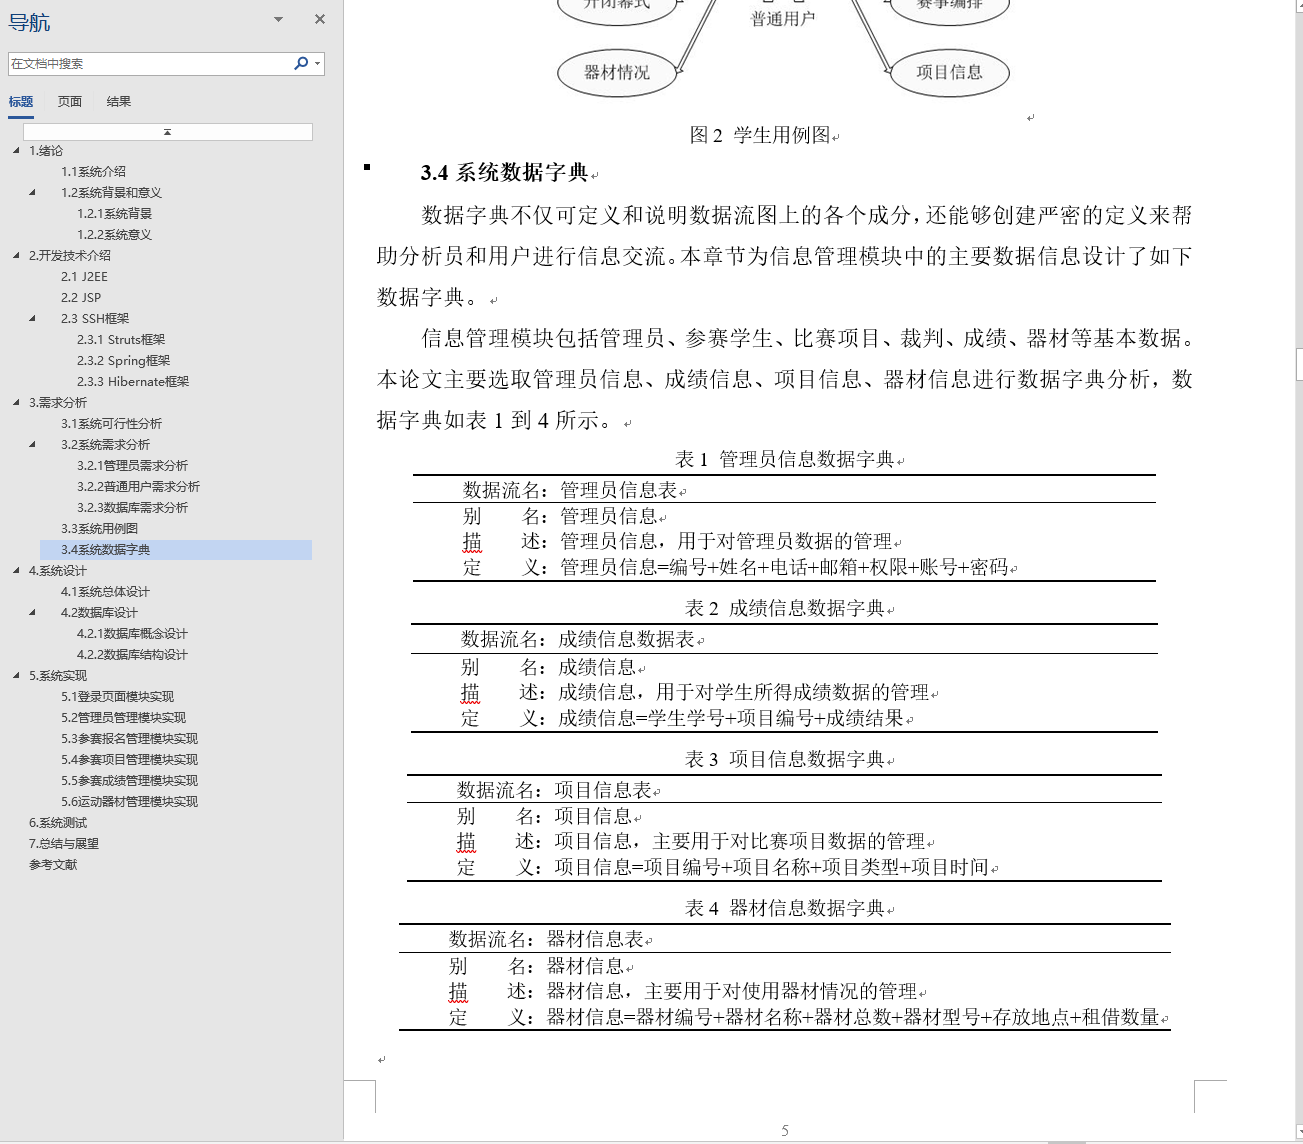This screenshot has width=1303, height=1144.
Task: Switch to the 结果 tab
Action: 118,101
